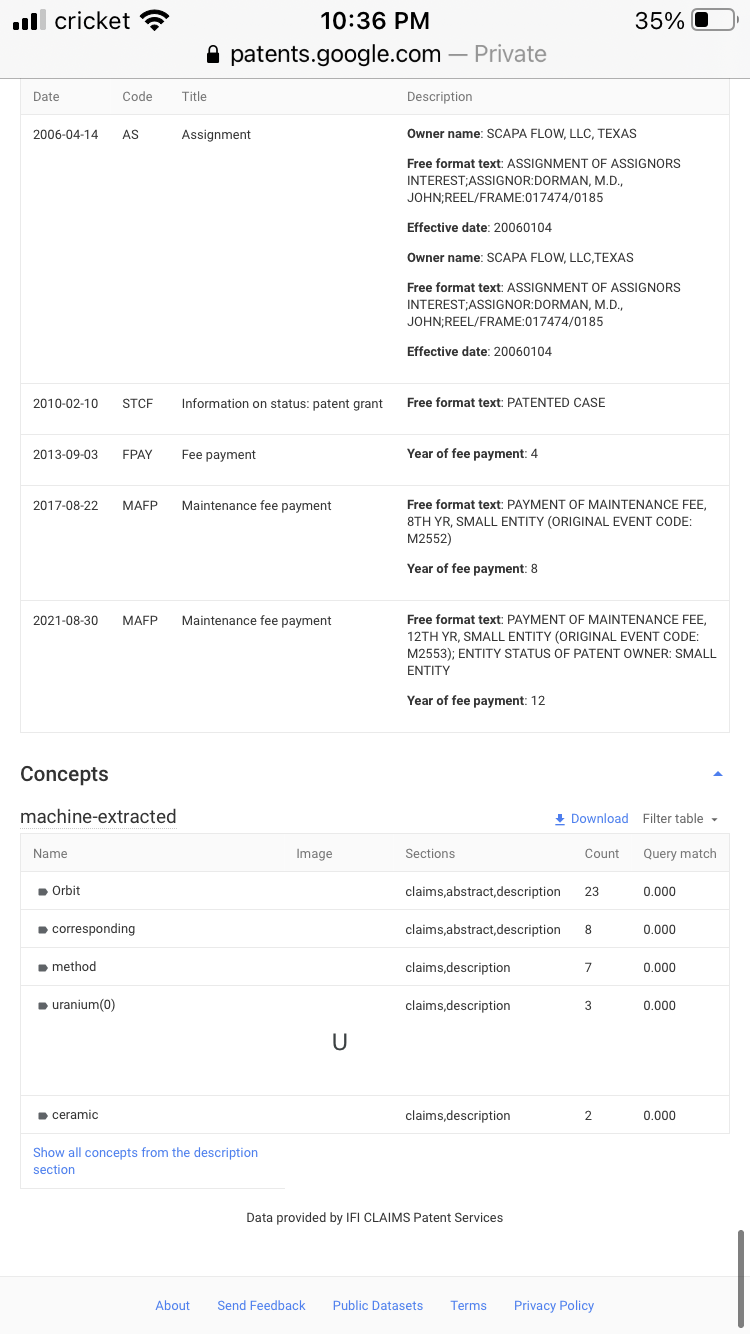Screen dimensions: 750x1334
Task: Tap the tag icon next to uranium(0)
Action: 43,1005
